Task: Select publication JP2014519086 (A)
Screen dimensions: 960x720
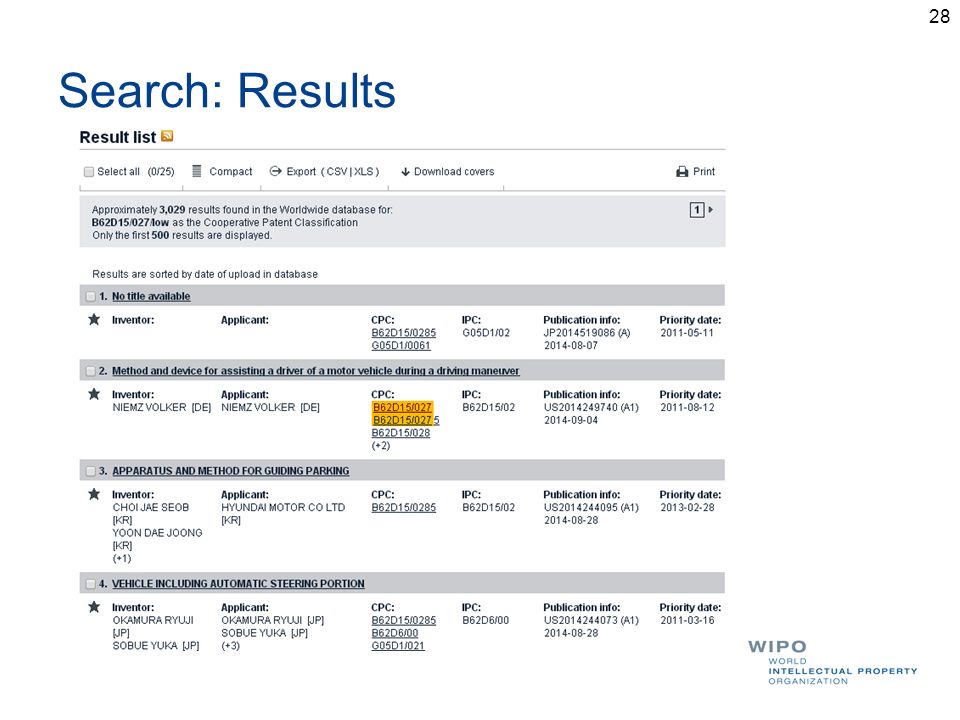Action: (x=587, y=332)
